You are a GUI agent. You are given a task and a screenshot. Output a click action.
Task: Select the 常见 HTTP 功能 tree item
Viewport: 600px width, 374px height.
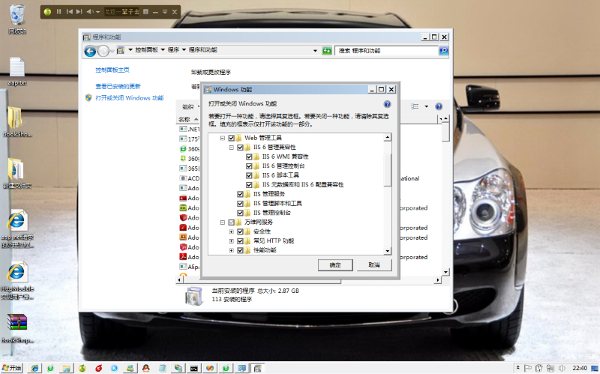coord(274,241)
